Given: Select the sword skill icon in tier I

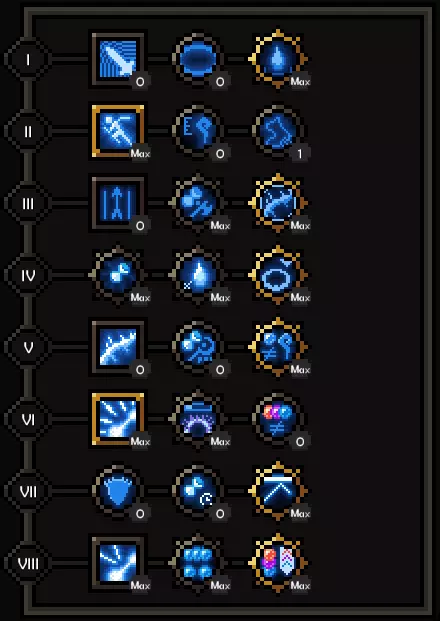Looking at the screenshot, I should [x=118, y=59].
